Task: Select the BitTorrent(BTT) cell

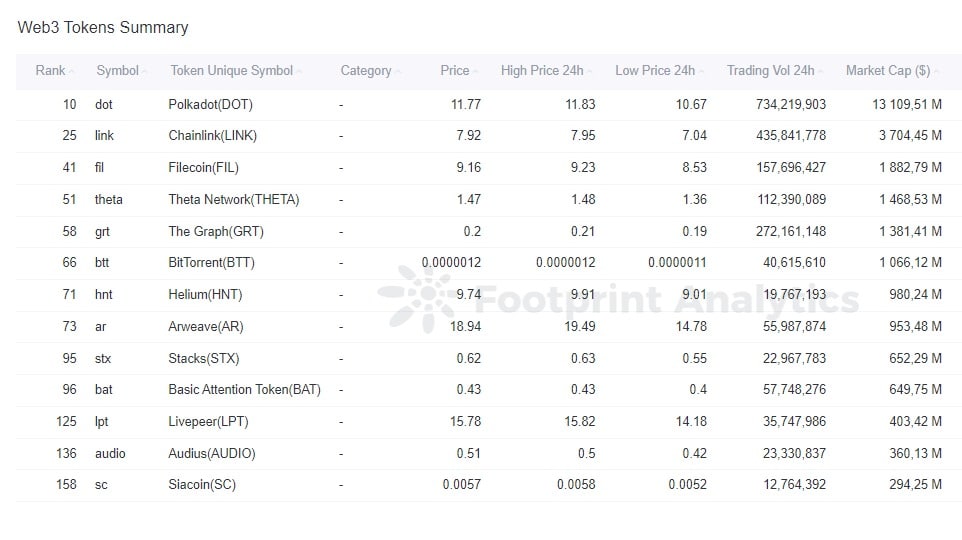Action: coord(211,263)
